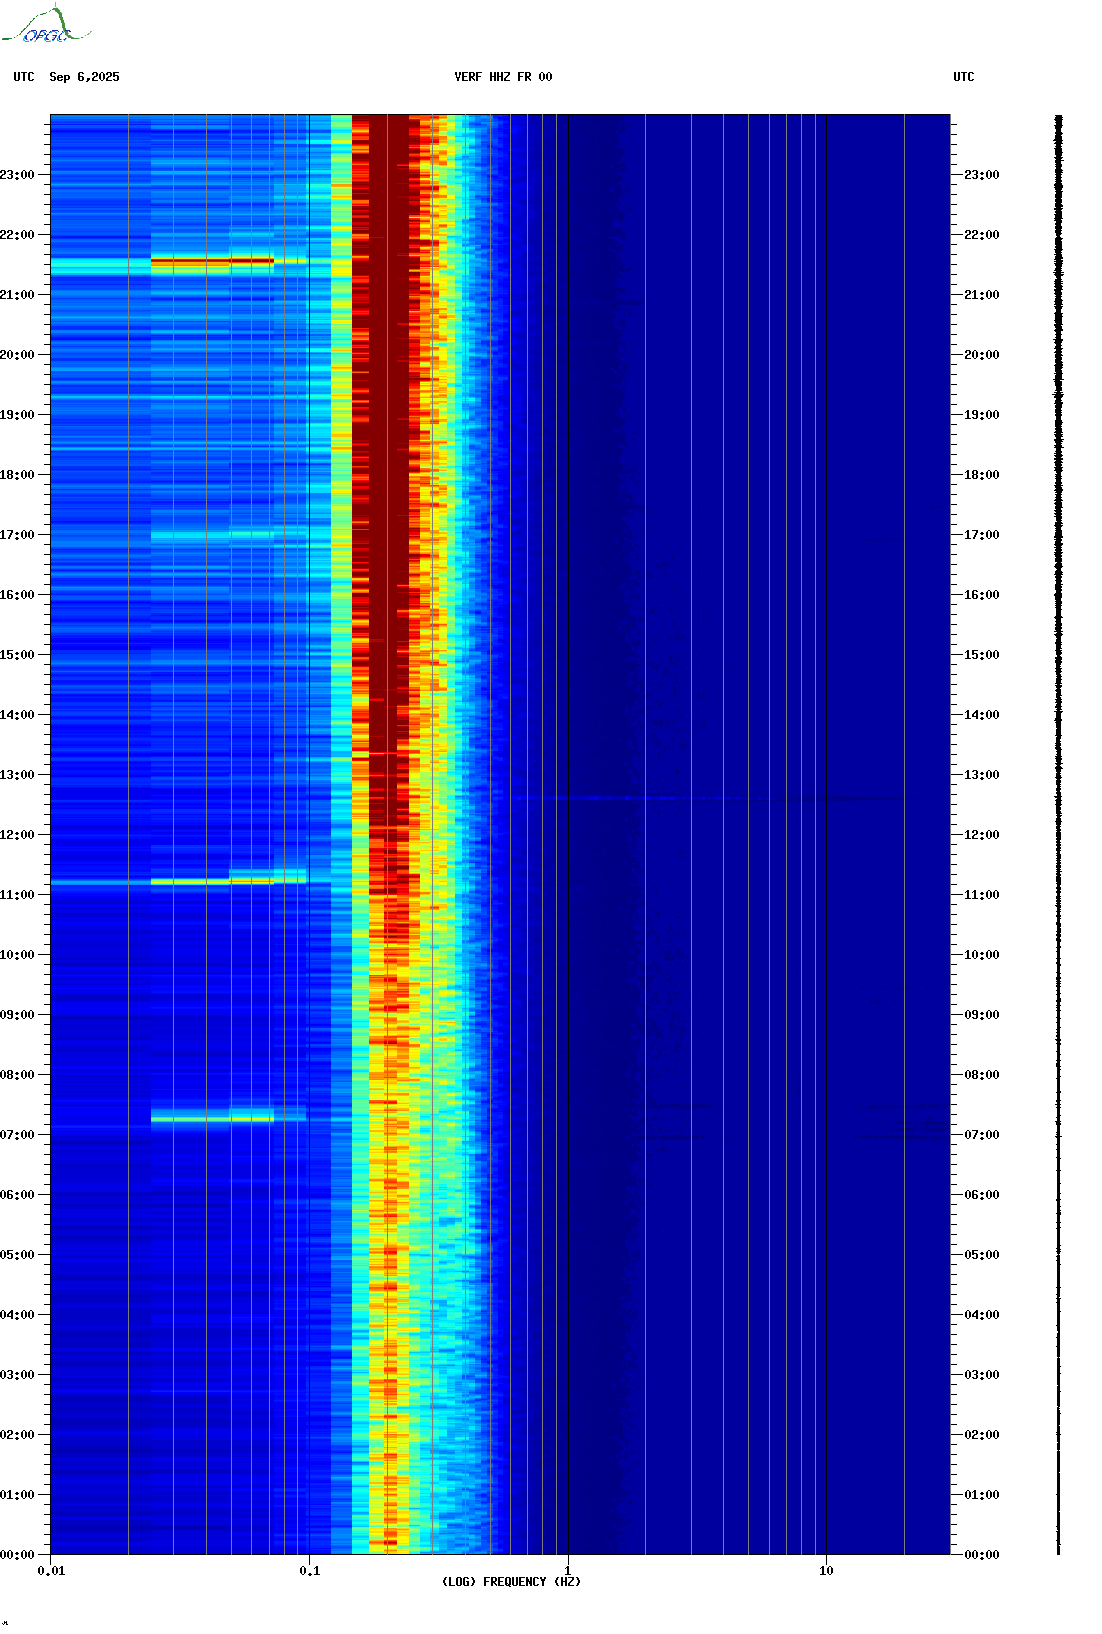Click 13:00 on the left time axis

click(x=17, y=775)
